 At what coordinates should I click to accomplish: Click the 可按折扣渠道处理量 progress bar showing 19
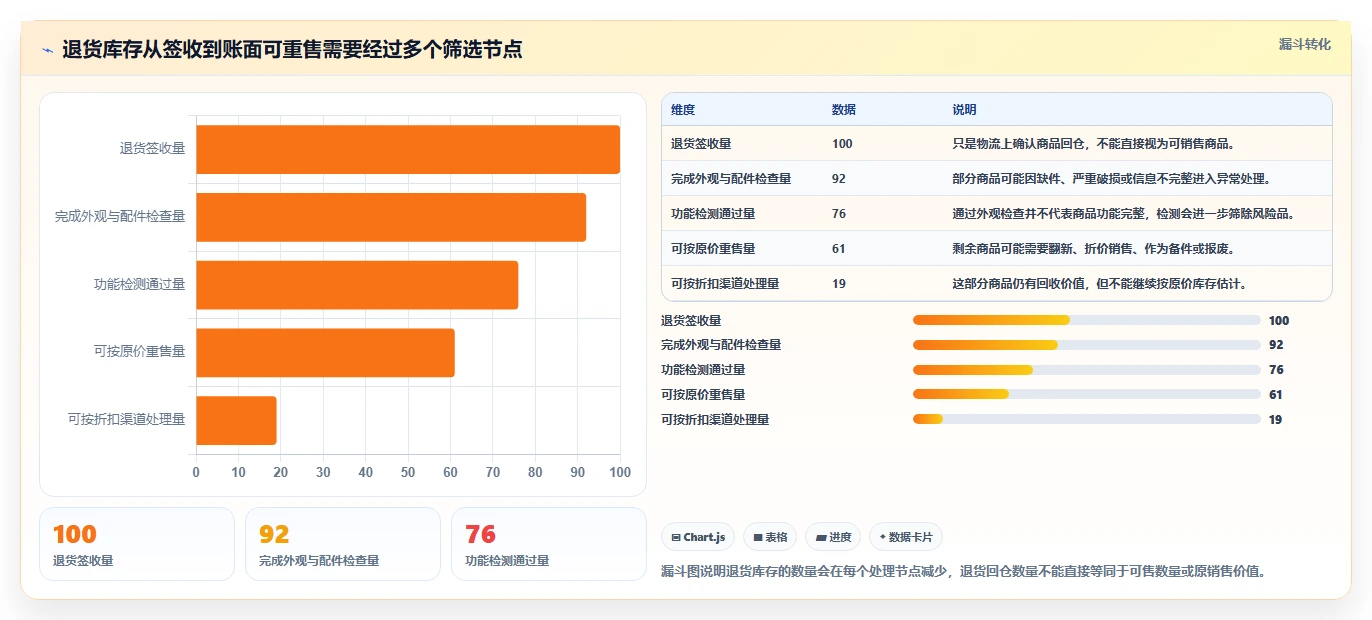[x=1086, y=420]
